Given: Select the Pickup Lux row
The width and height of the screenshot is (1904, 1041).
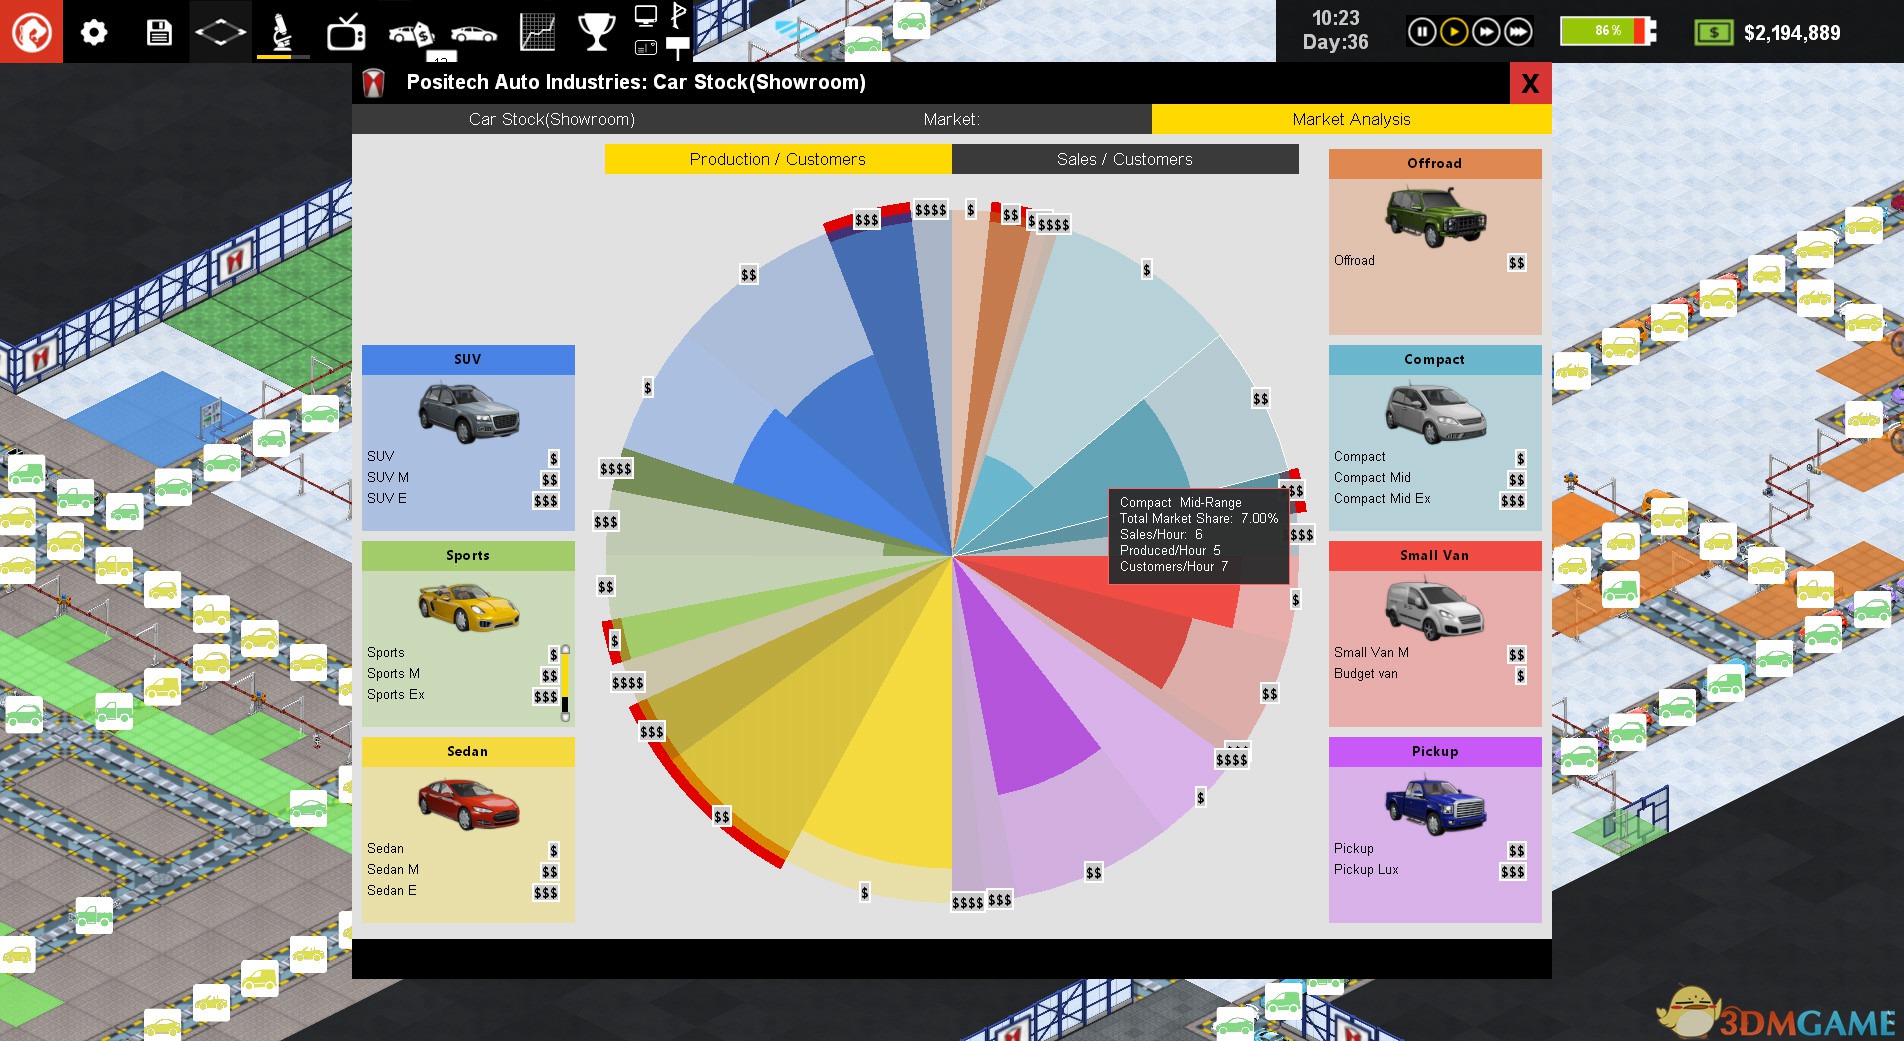Looking at the screenshot, I should point(1430,870).
